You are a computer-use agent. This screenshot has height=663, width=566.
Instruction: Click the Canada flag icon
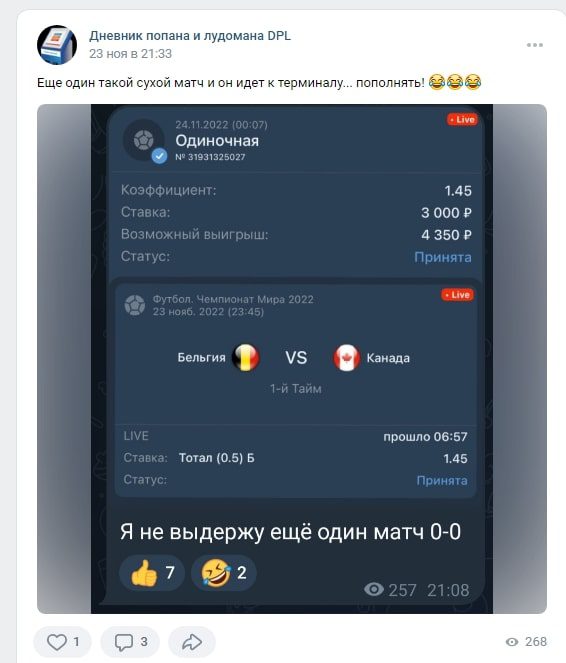[347, 358]
